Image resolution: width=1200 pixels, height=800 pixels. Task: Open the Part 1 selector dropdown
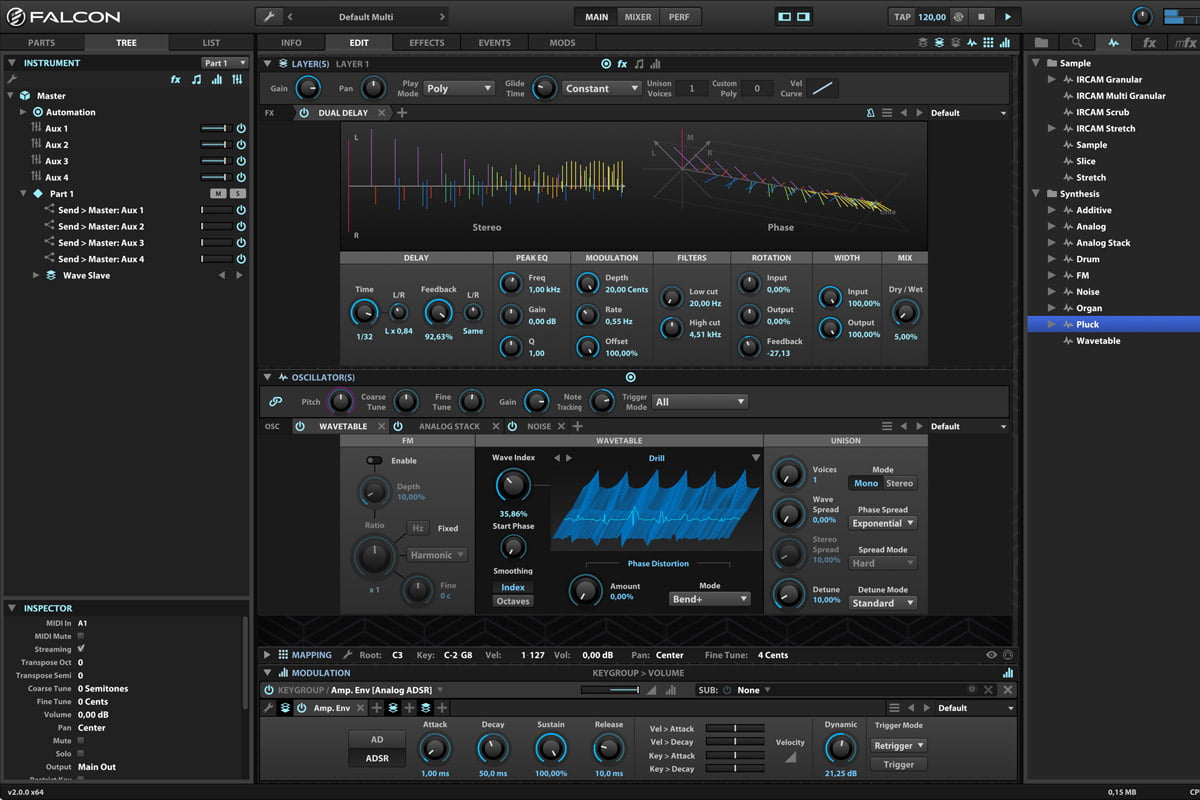tap(224, 63)
